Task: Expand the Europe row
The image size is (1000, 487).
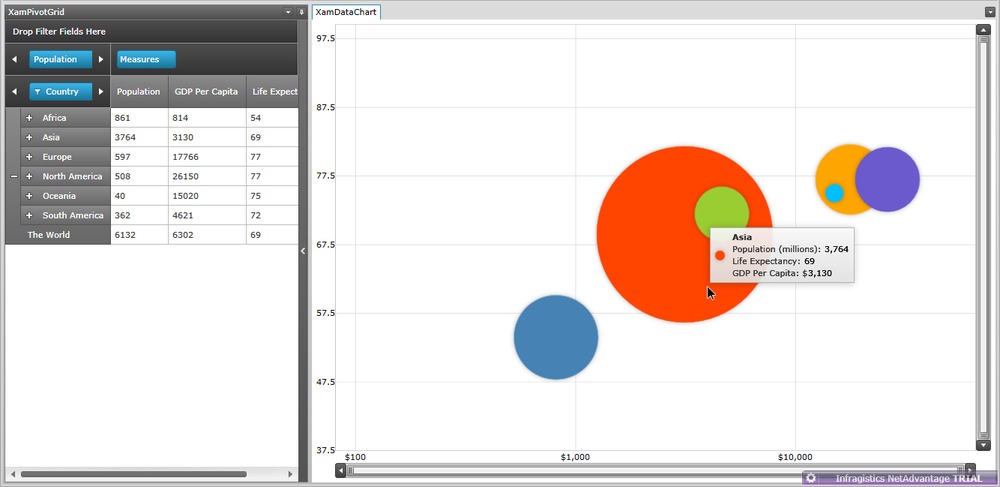Action: (29, 157)
